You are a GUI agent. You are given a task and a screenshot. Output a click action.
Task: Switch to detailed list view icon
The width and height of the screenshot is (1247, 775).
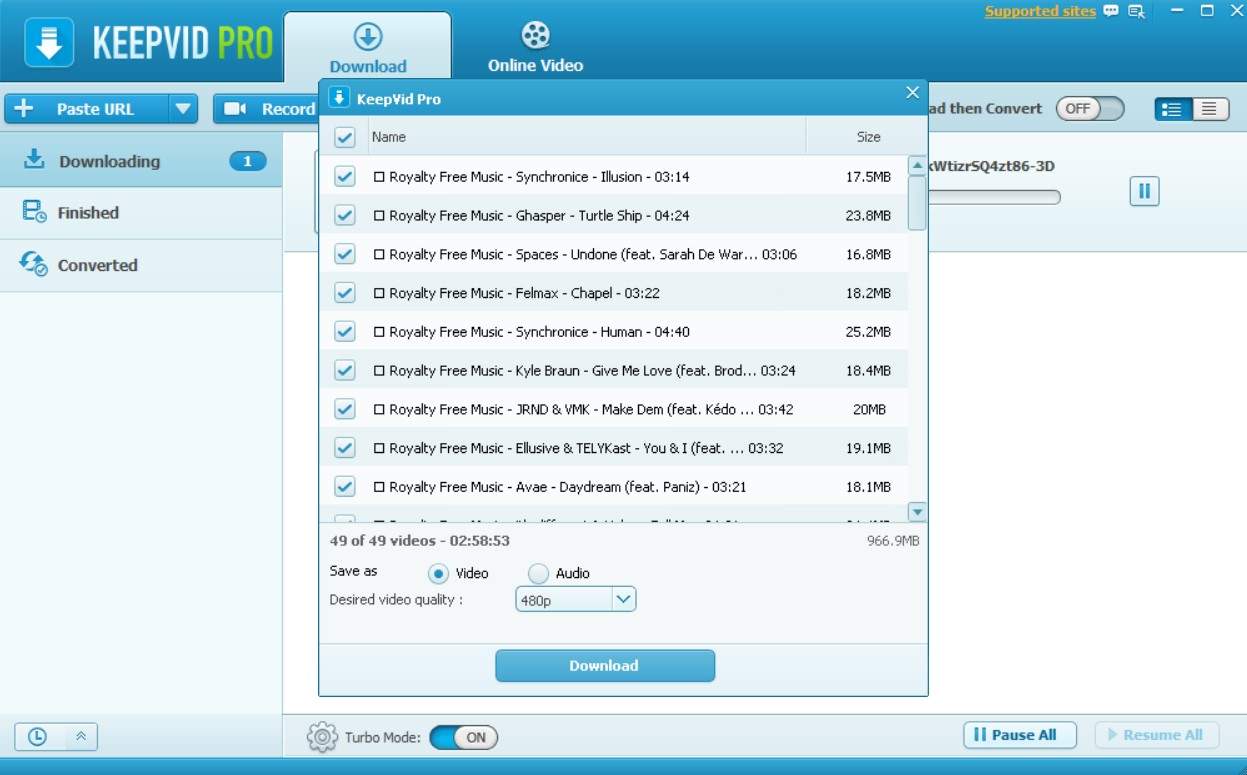point(1173,109)
